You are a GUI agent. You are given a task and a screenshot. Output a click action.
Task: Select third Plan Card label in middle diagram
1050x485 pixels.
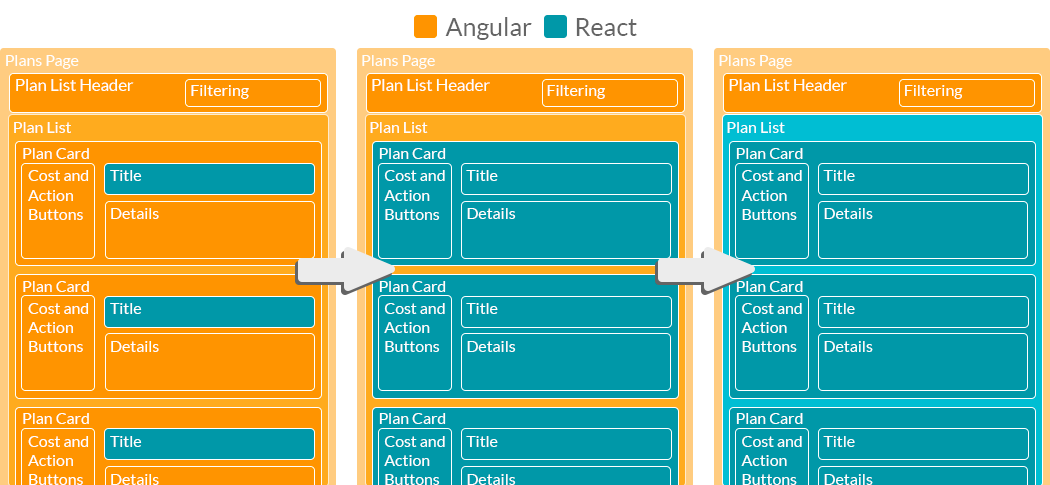coord(412,419)
